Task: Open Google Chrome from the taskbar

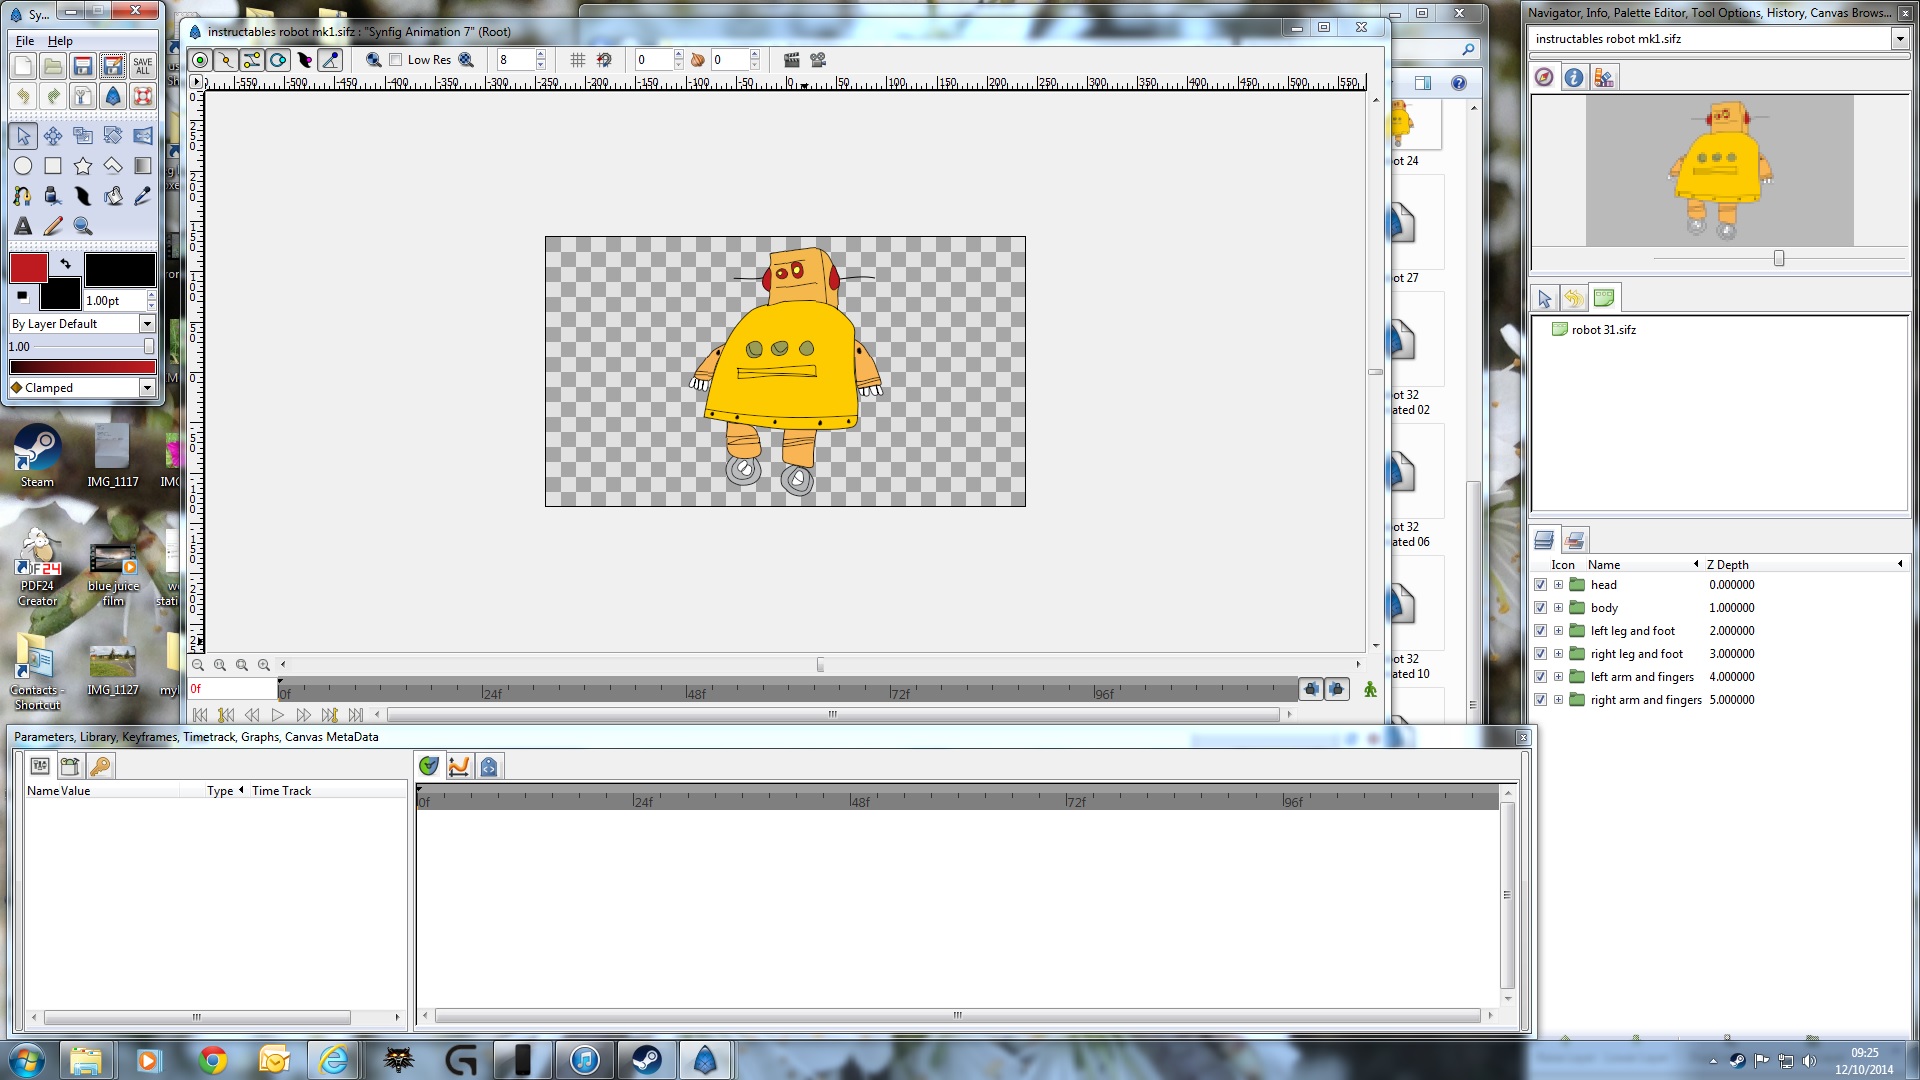Action: pyautogui.click(x=212, y=1060)
